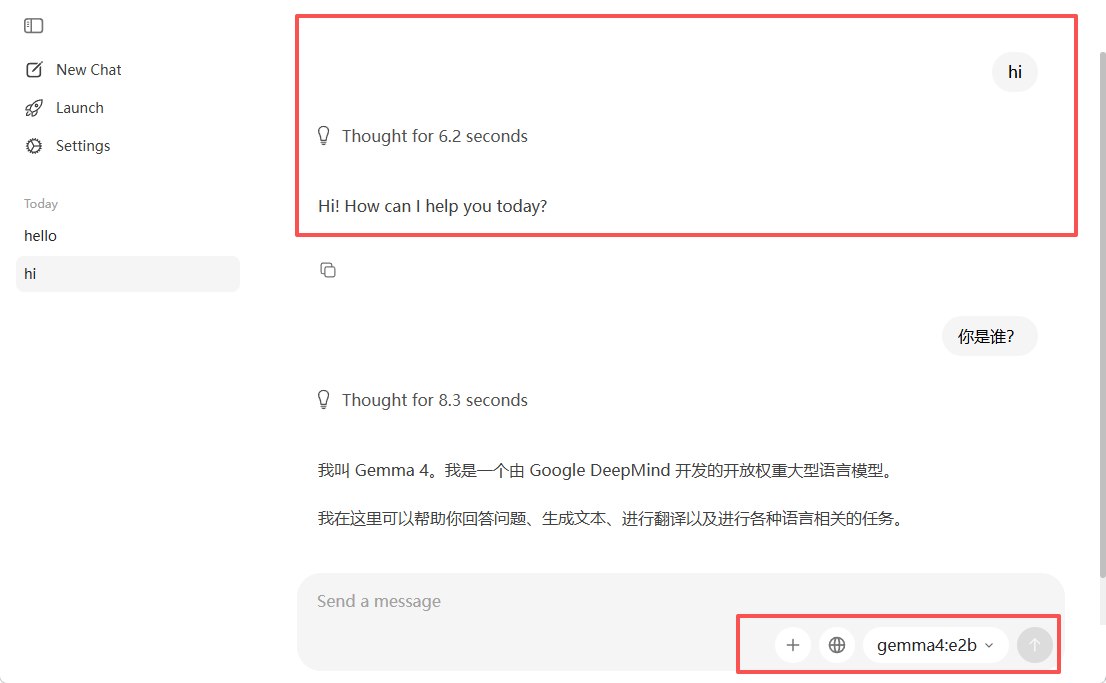Toggle web search globe icon
The height and width of the screenshot is (683, 1106).
[837, 645]
